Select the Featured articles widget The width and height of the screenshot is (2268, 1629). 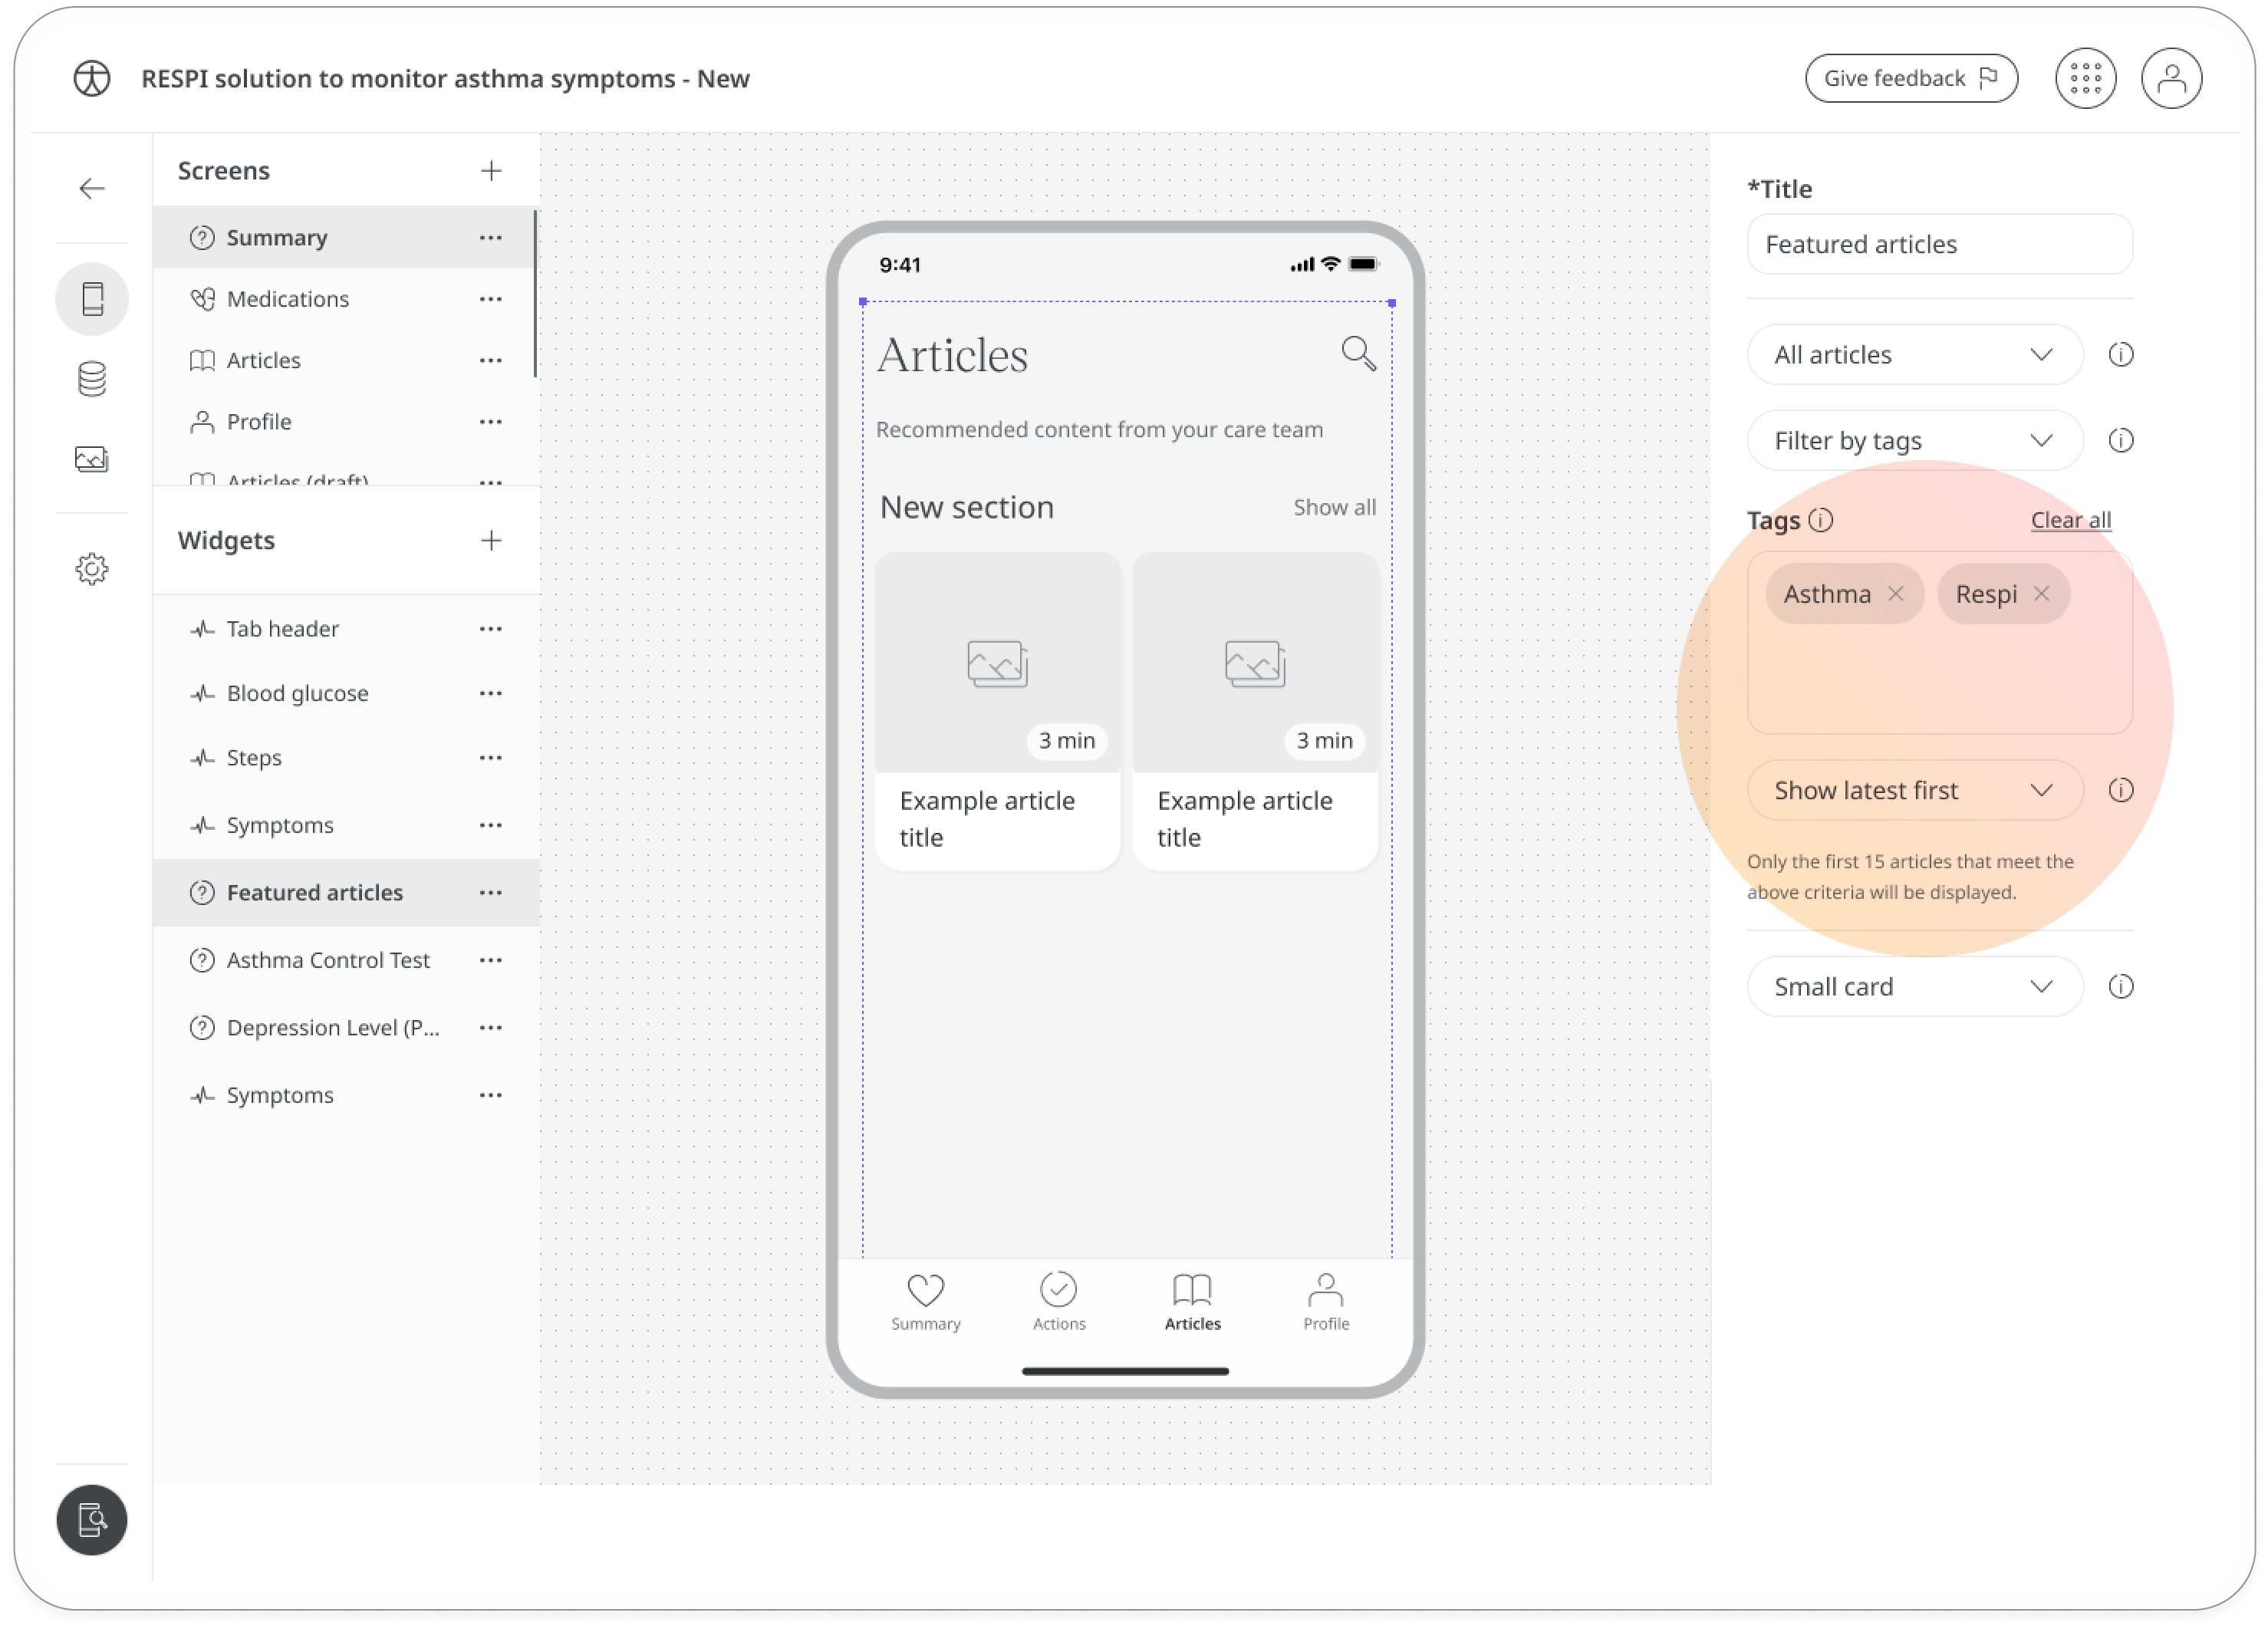[x=315, y=891]
